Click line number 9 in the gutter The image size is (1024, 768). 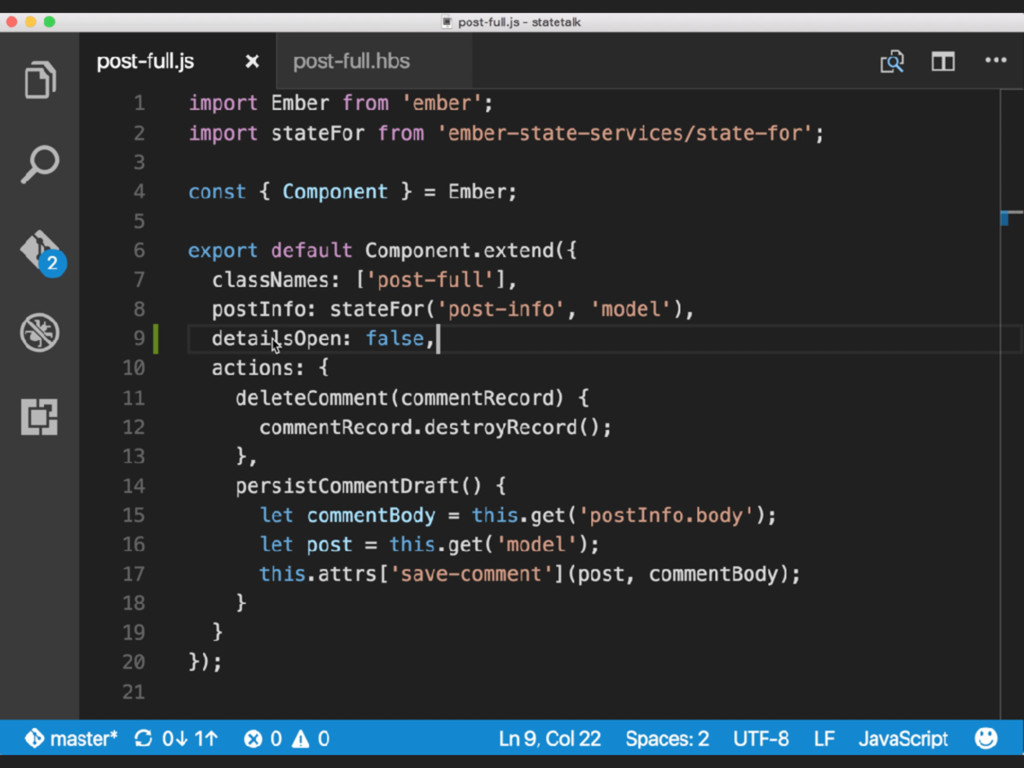pos(139,338)
